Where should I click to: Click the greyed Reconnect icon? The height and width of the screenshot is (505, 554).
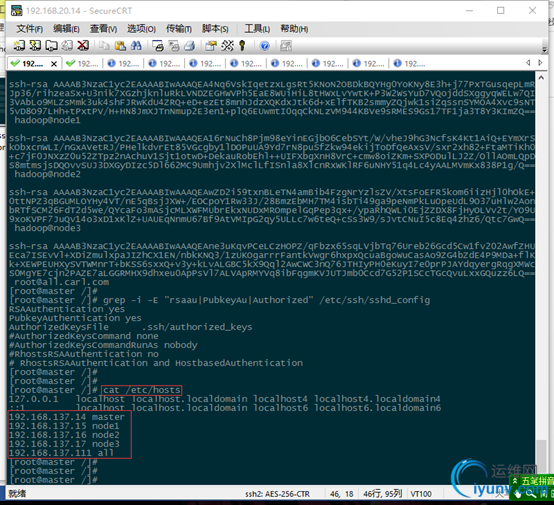pyautogui.click(x=67, y=45)
